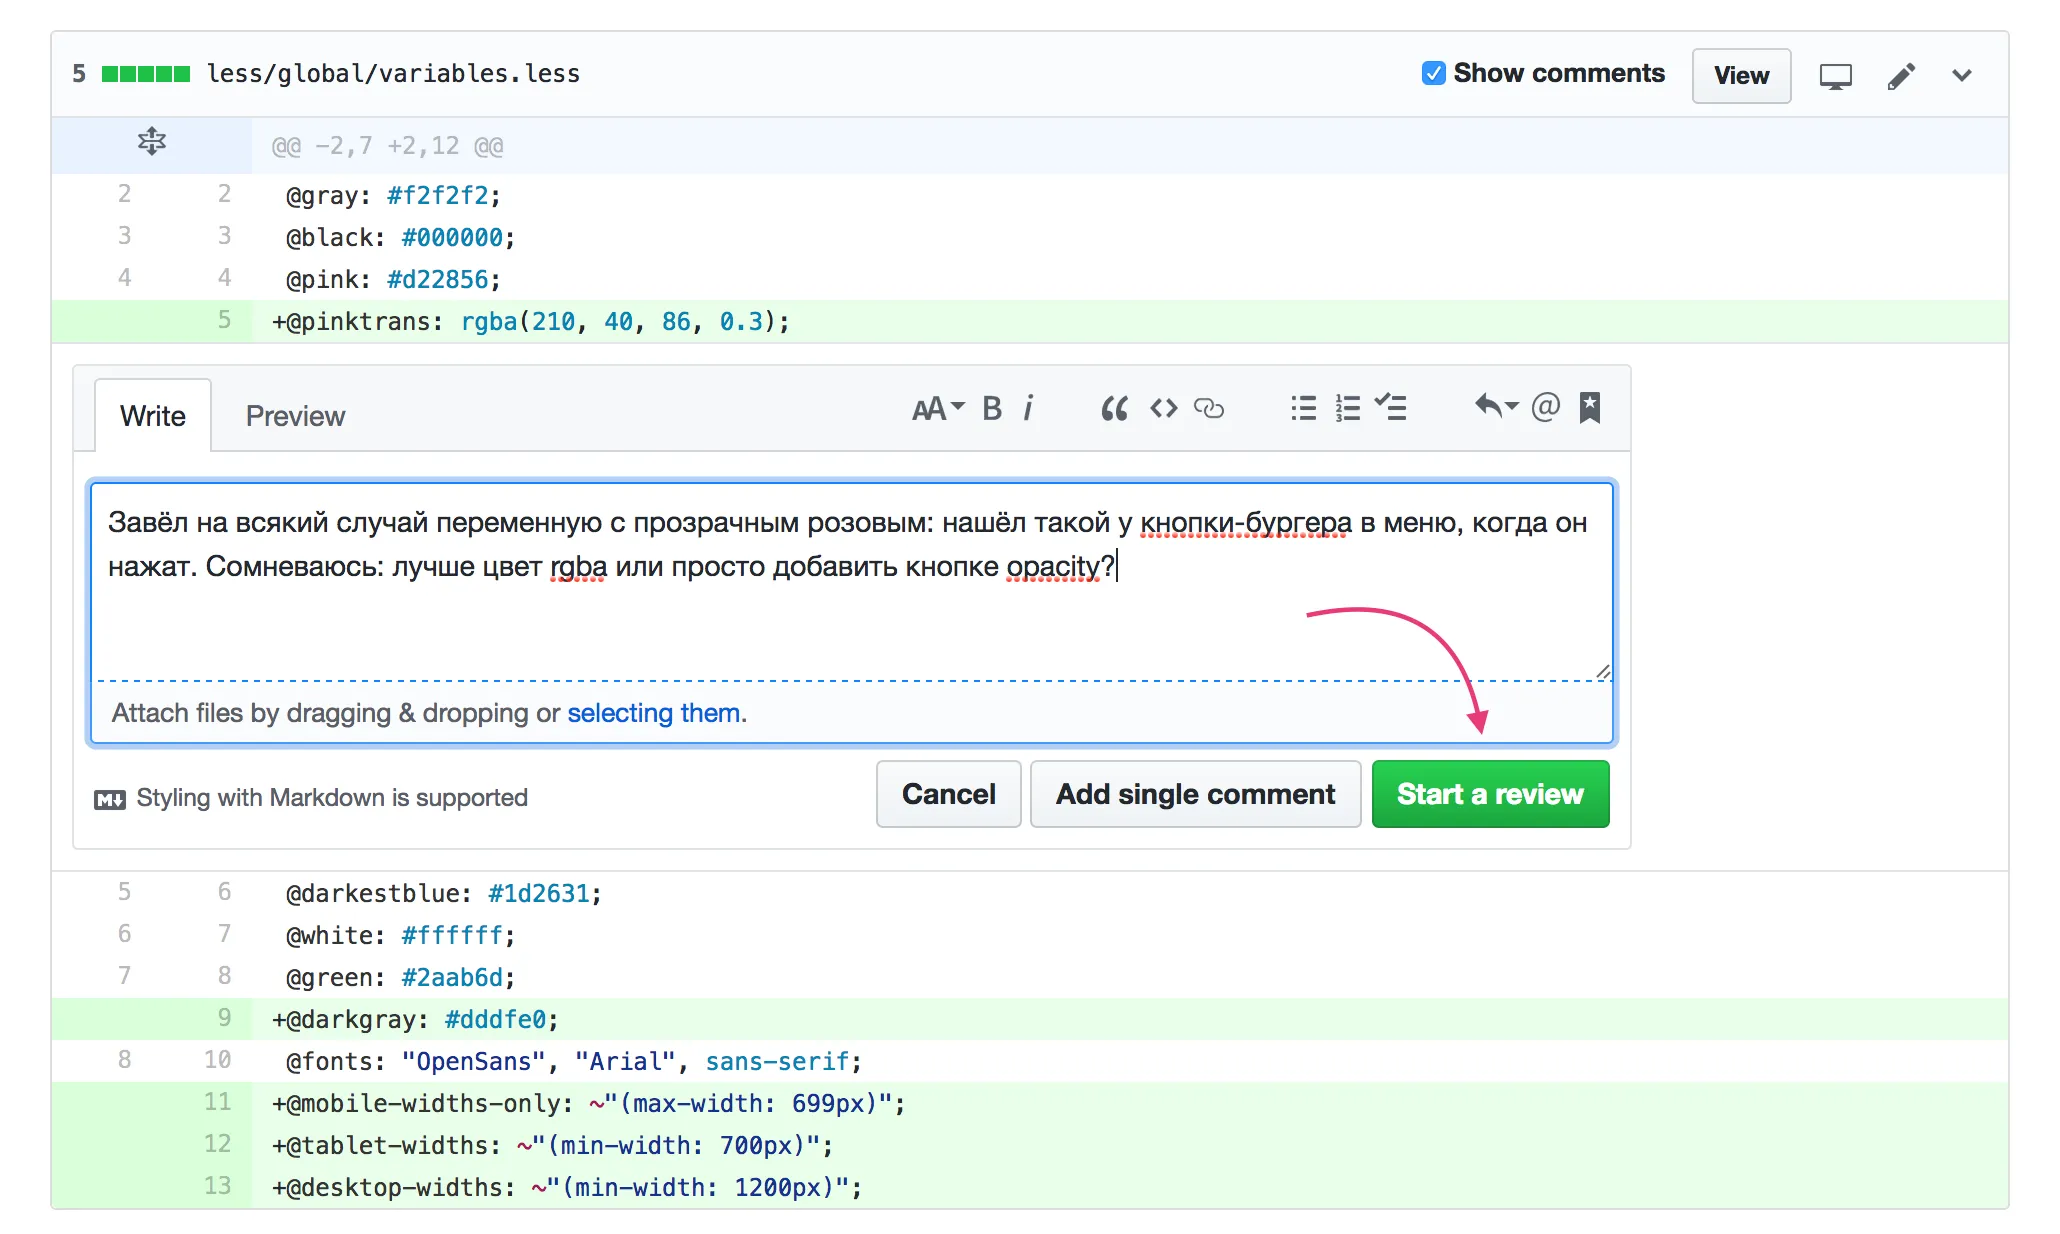
Task: Switch to the Preview tab
Action: point(295,416)
